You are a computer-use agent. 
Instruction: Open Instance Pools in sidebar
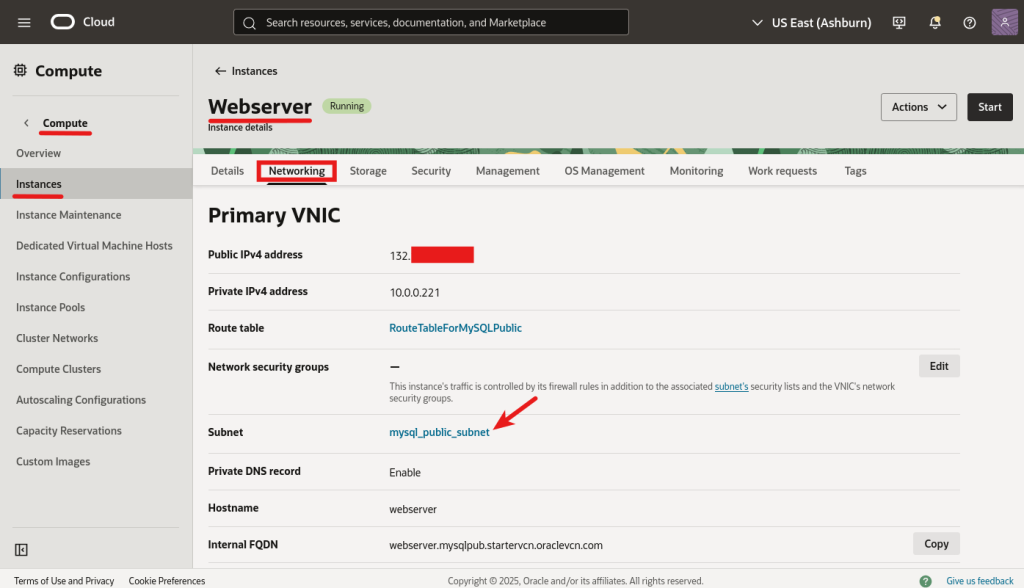[x=50, y=307]
